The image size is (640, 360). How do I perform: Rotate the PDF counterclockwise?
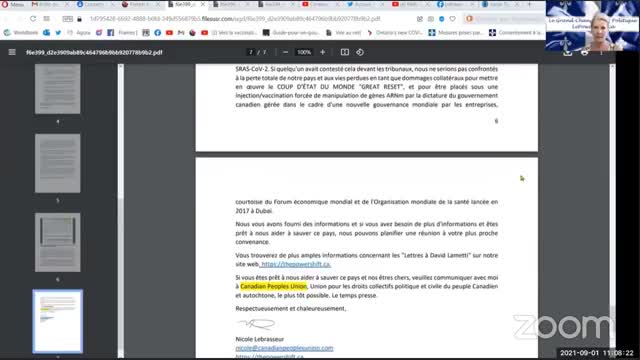[360, 52]
